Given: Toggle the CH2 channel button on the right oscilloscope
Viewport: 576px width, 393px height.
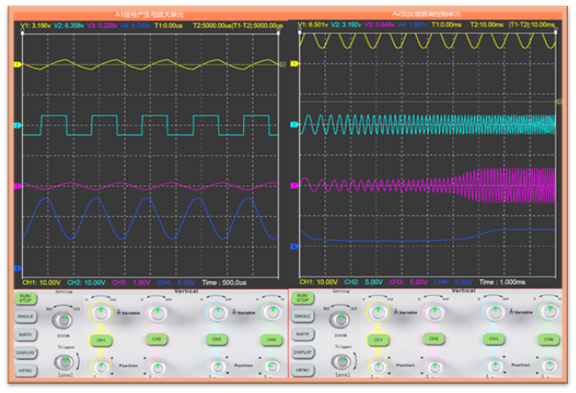Looking at the screenshot, I should tap(434, 339).
